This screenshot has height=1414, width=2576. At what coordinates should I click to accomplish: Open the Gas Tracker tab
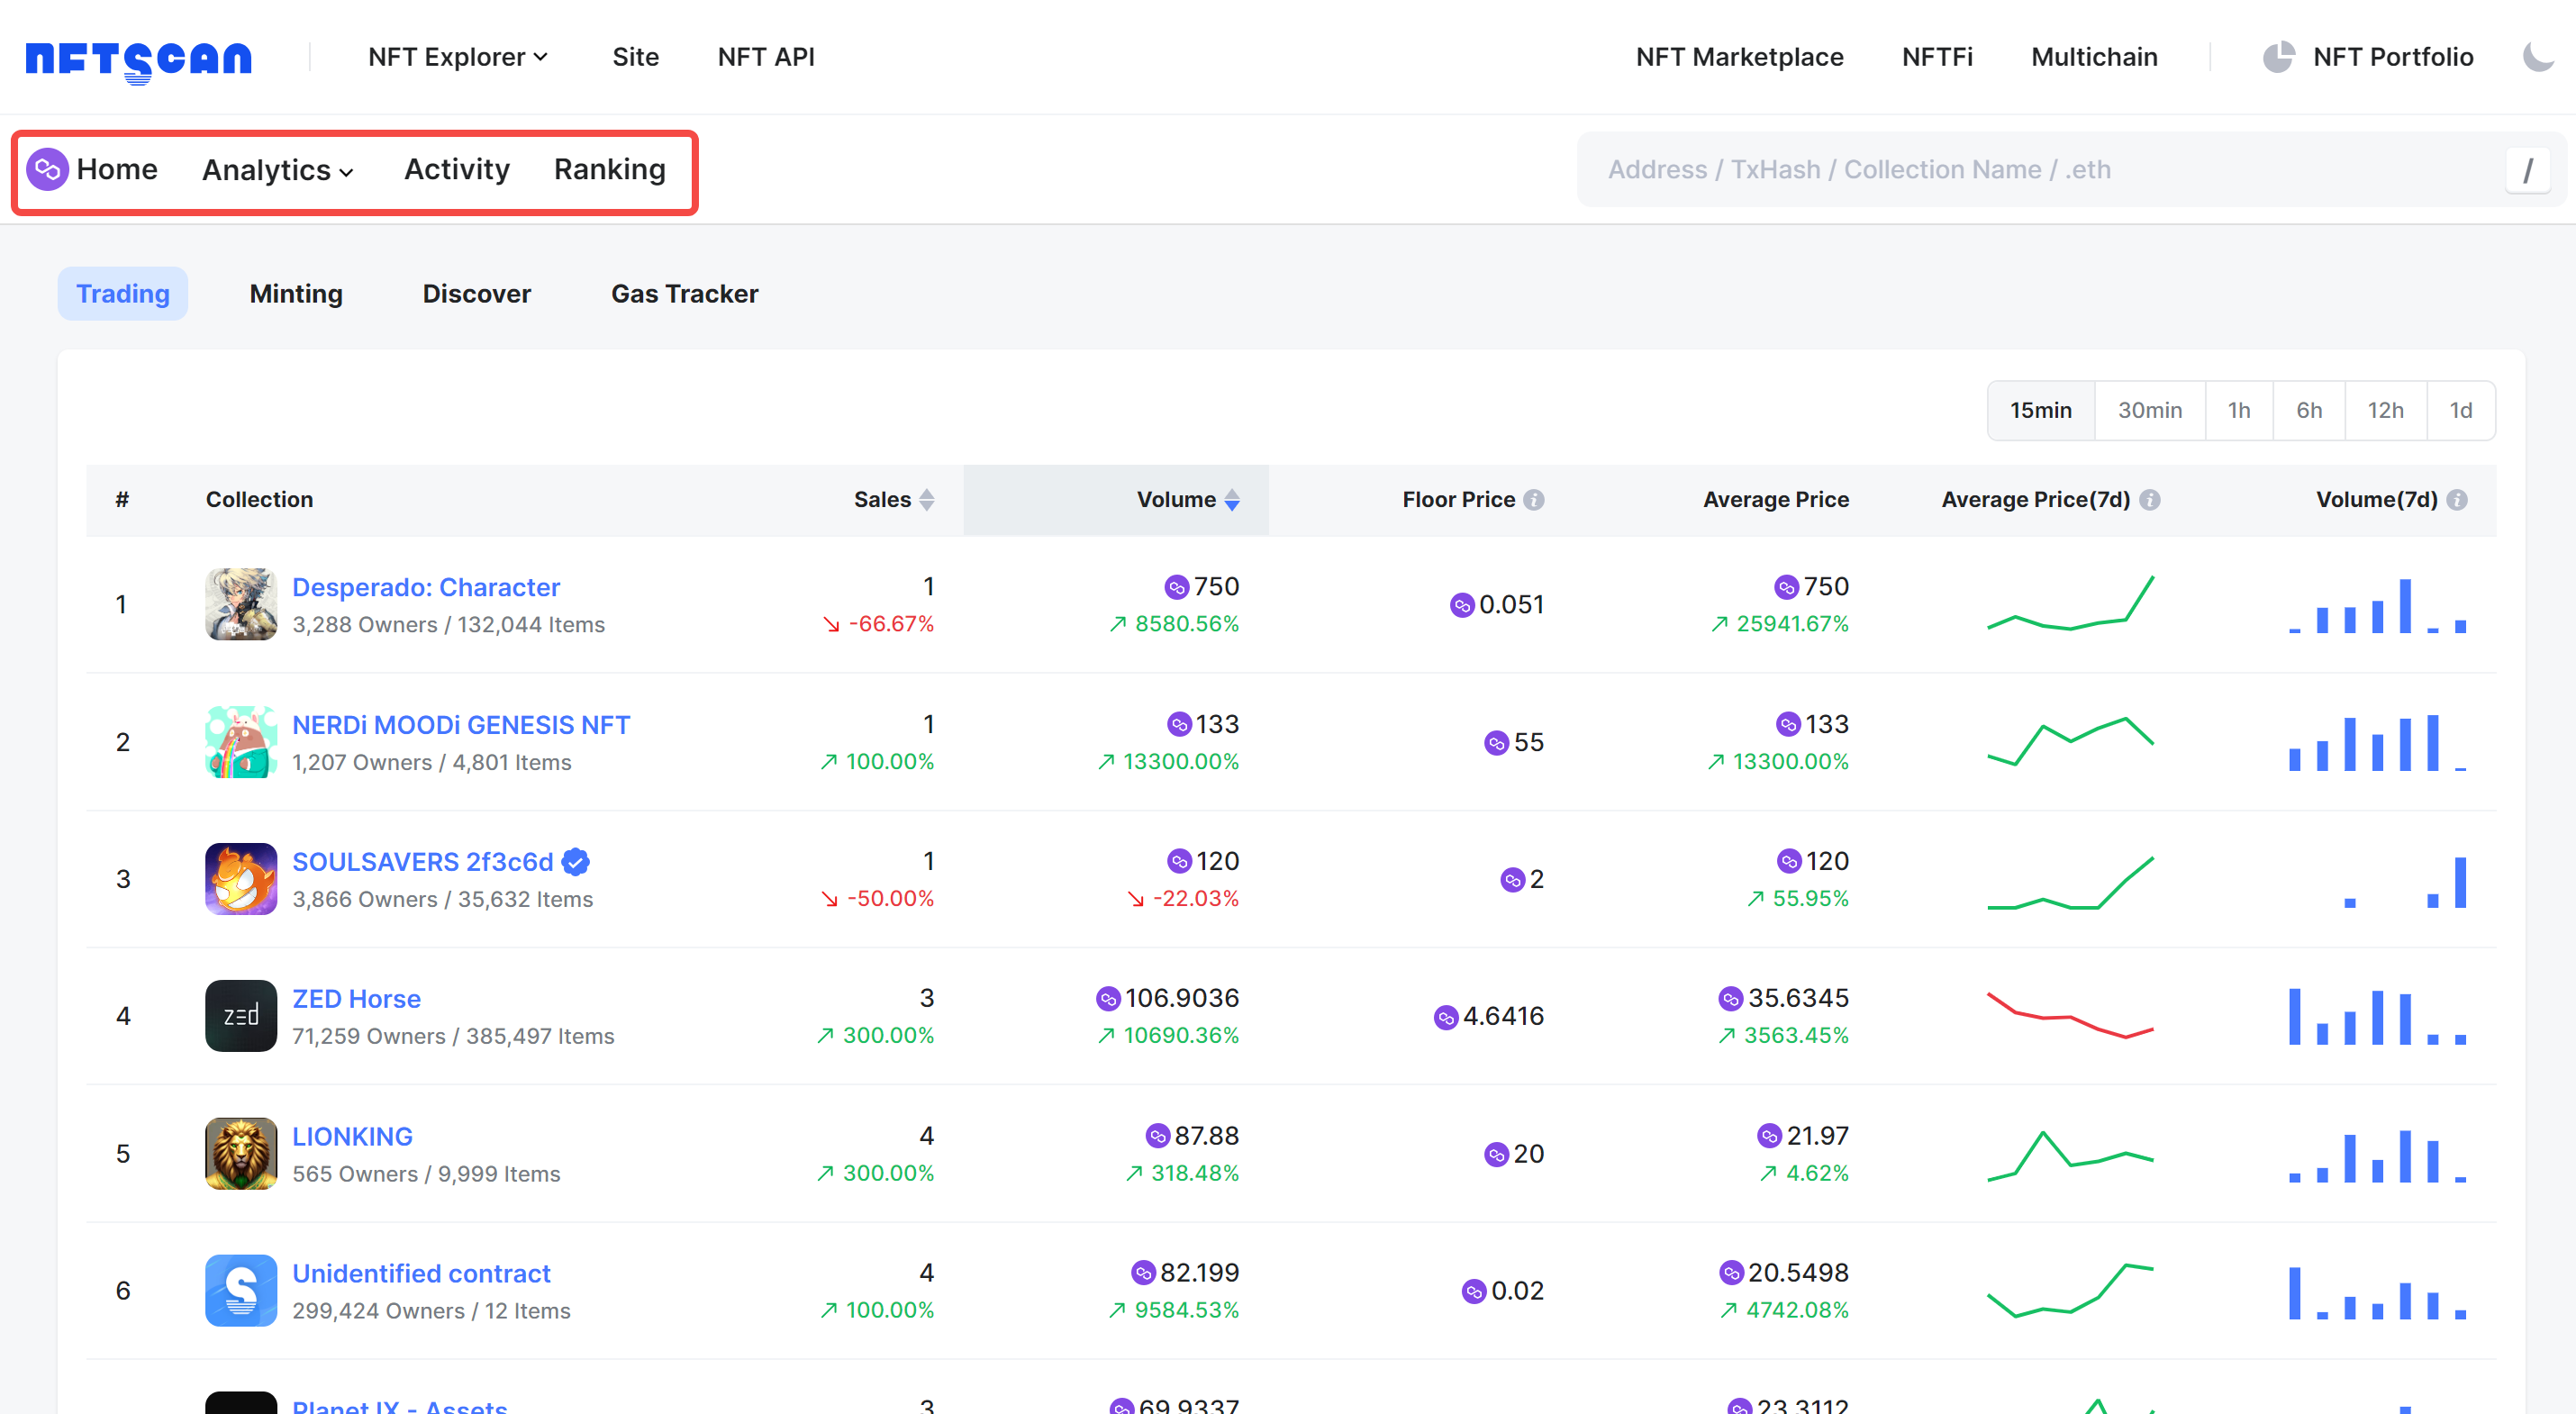pos(684,293)
